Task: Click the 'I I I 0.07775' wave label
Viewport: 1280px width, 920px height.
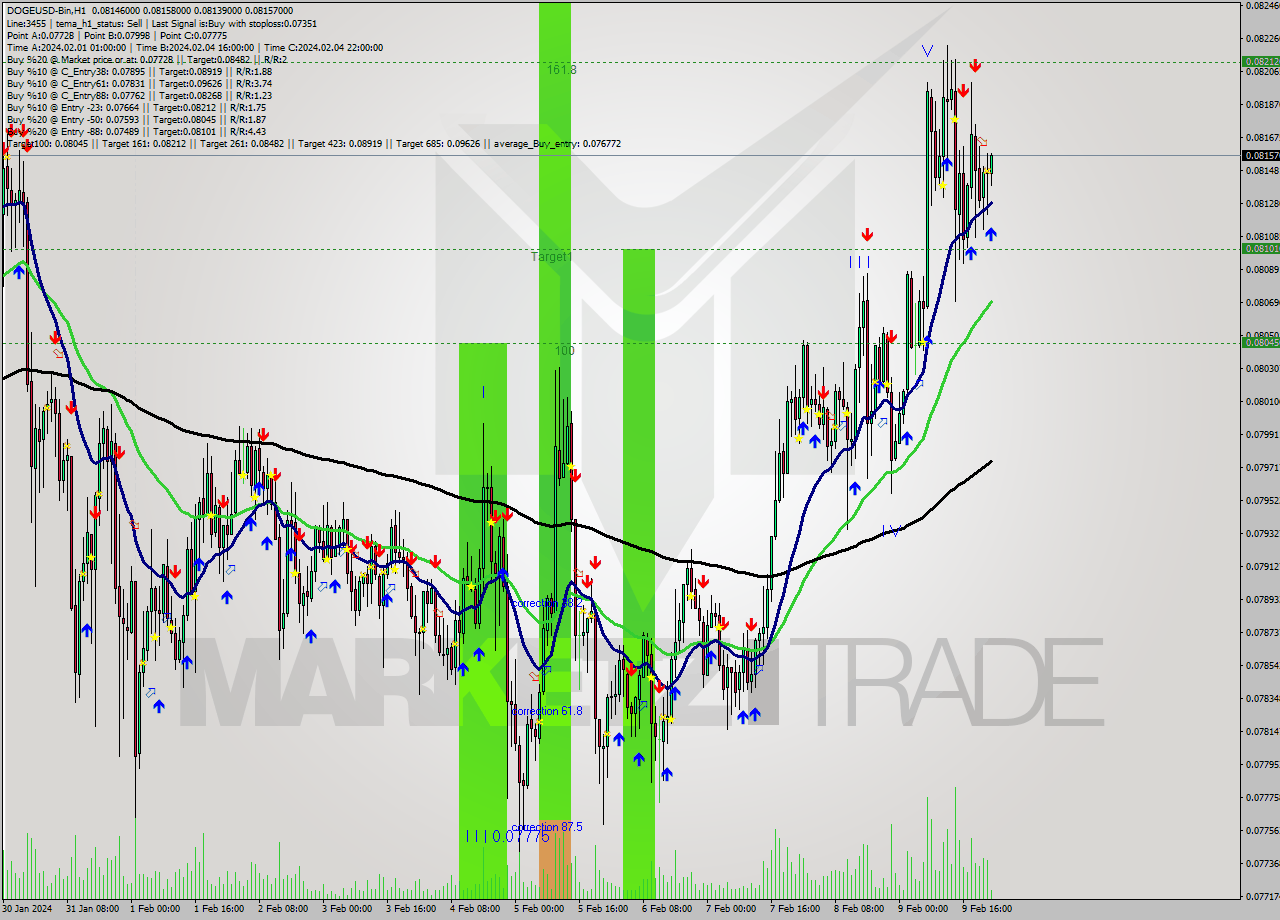Action: tap(508, 837)
